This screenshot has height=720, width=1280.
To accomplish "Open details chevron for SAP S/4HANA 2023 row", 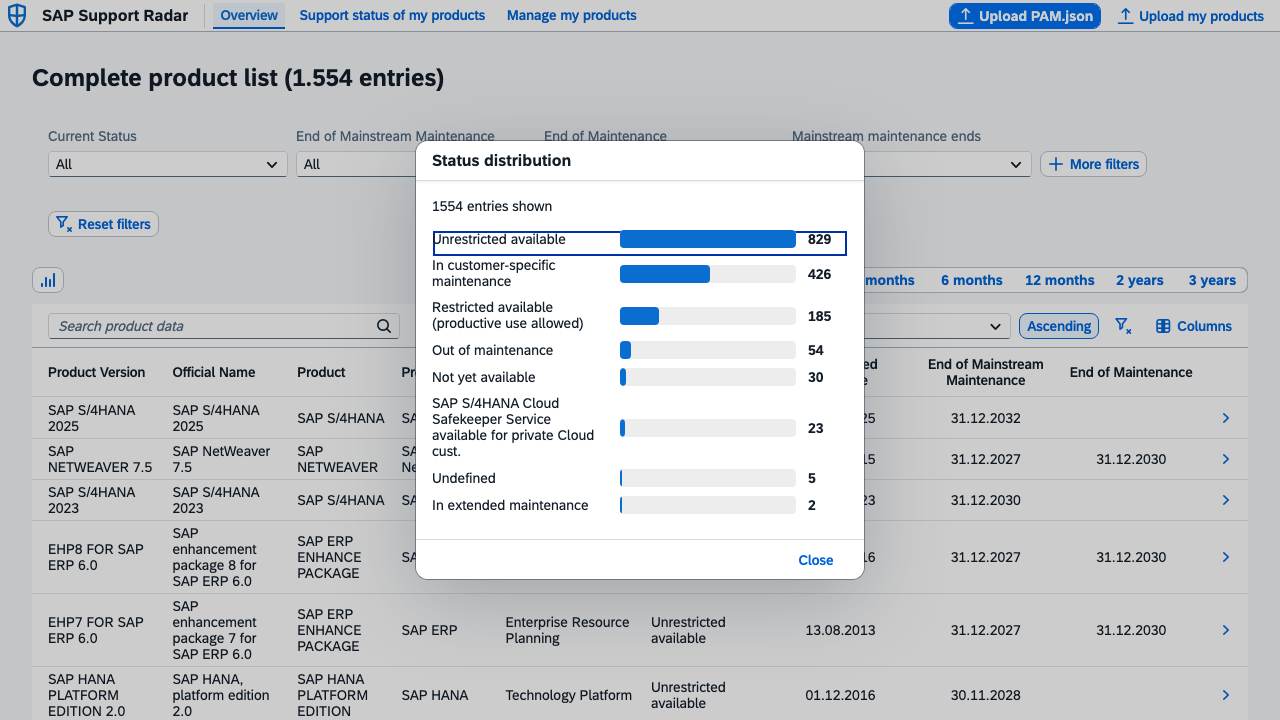I will point(1226,500).
